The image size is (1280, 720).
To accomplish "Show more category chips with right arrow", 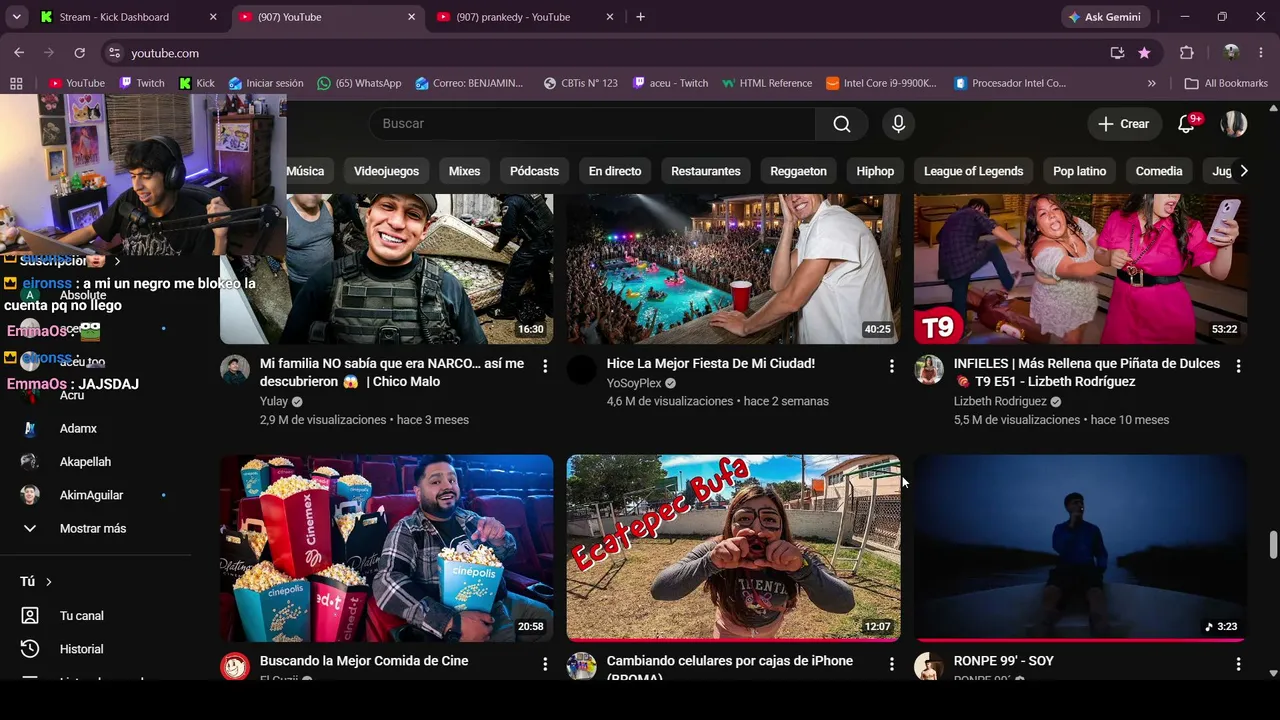I will click(1243, 171).
